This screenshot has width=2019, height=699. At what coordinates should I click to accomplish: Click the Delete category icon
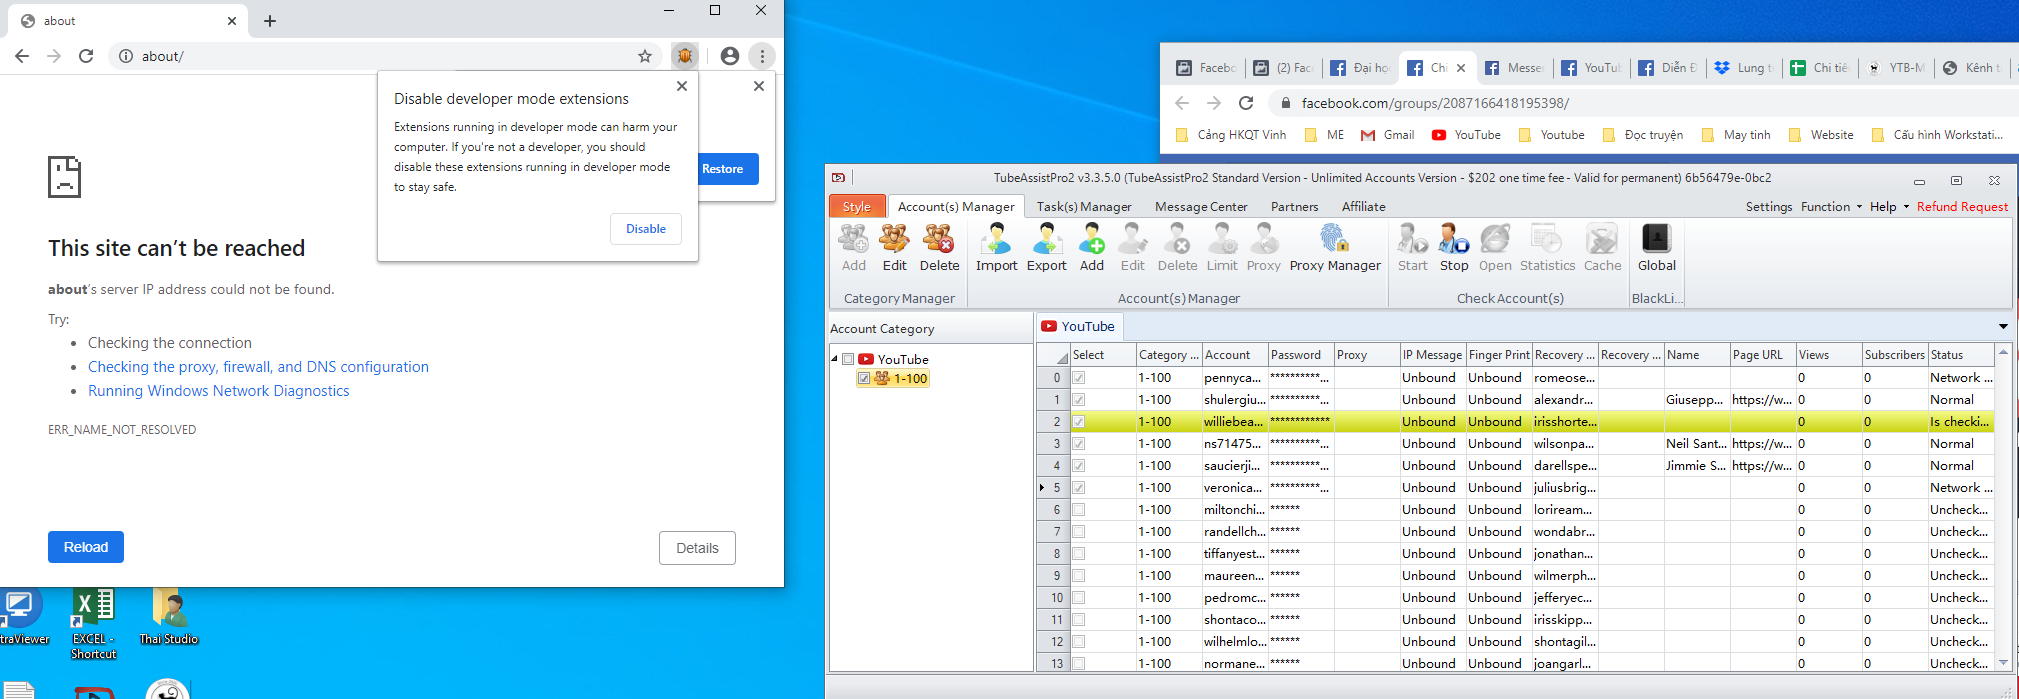point(939,247)
